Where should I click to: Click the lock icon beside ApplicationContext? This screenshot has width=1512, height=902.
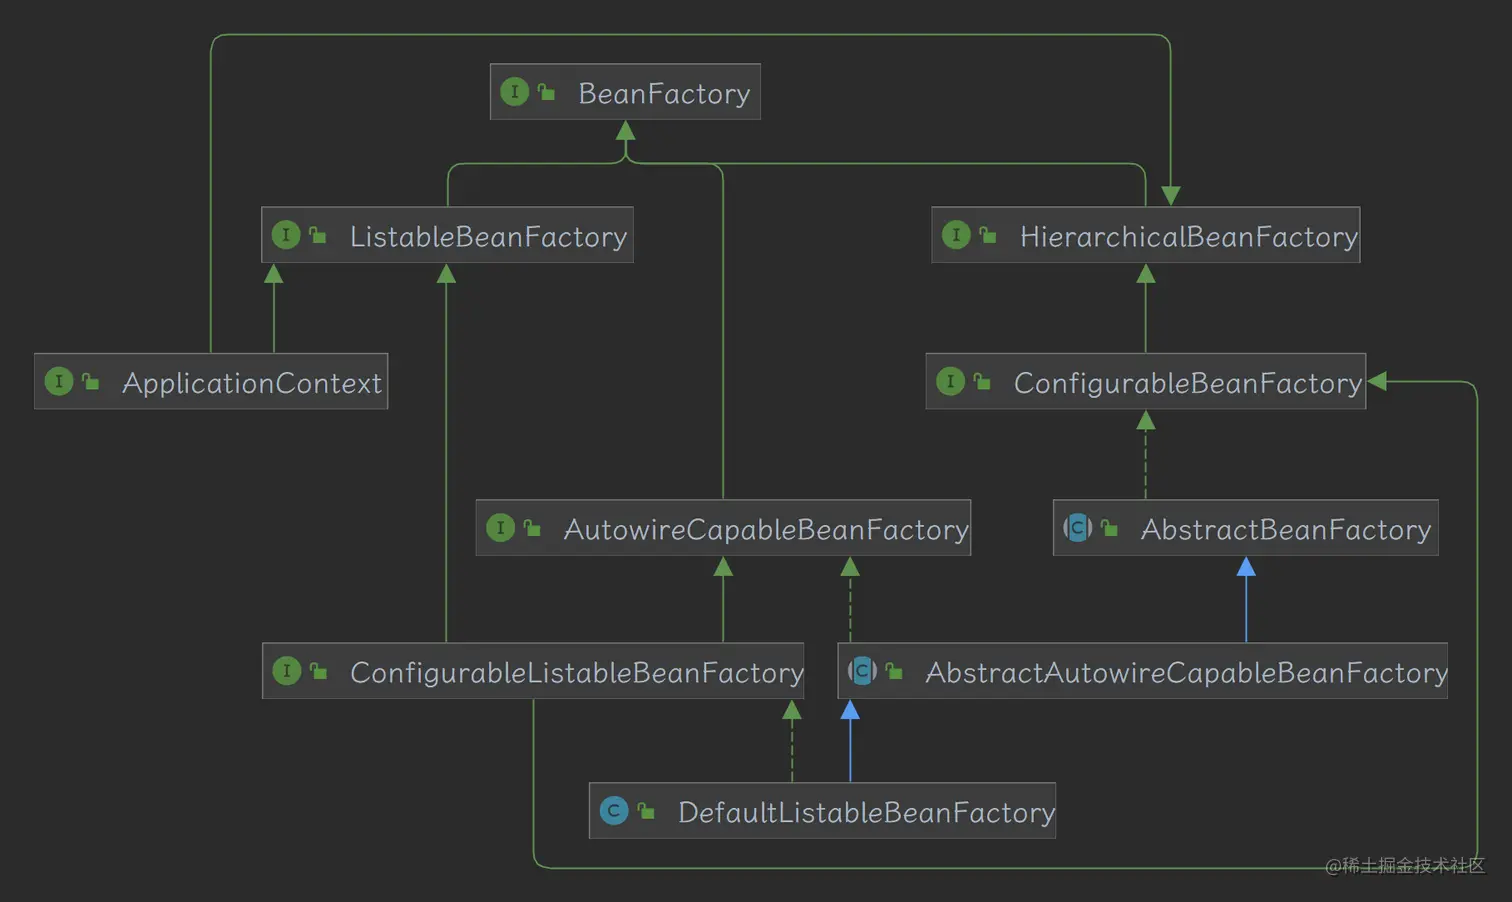pyautogui.click(x=91, y=381)
